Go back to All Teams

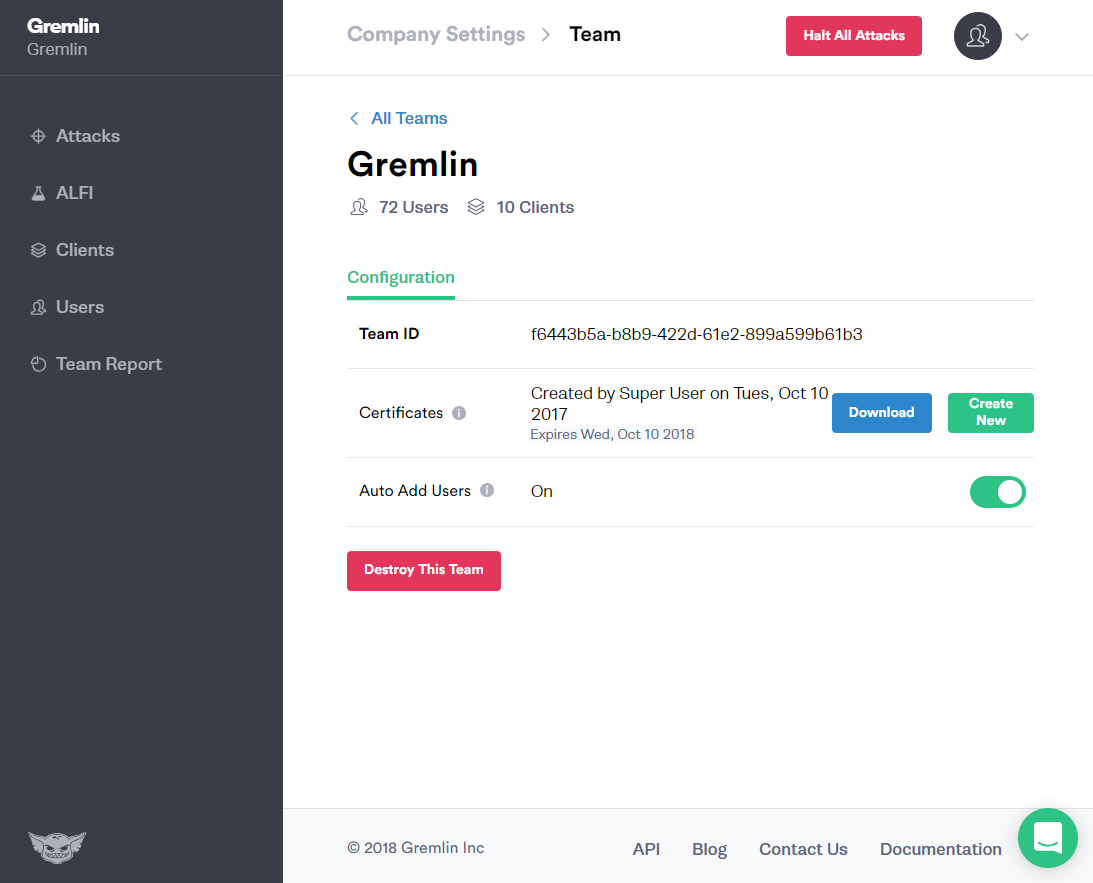pyautogui.click(x=409, y=118)
